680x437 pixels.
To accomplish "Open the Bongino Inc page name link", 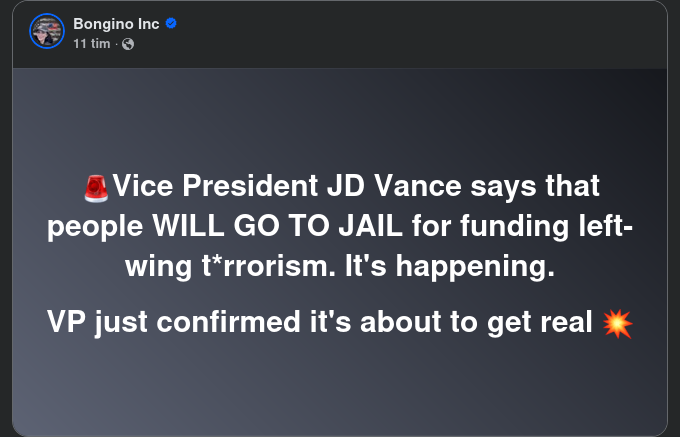I will 116,23.
